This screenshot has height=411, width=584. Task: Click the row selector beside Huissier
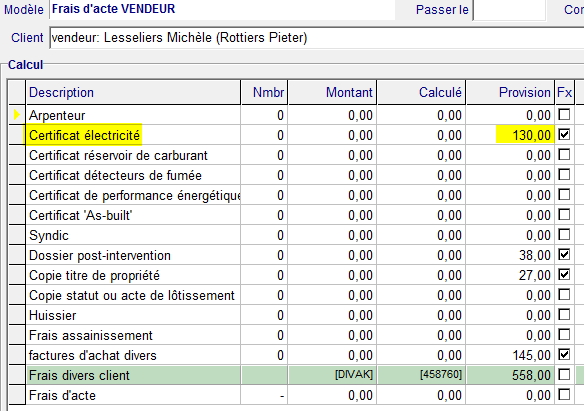pos(17,315)
